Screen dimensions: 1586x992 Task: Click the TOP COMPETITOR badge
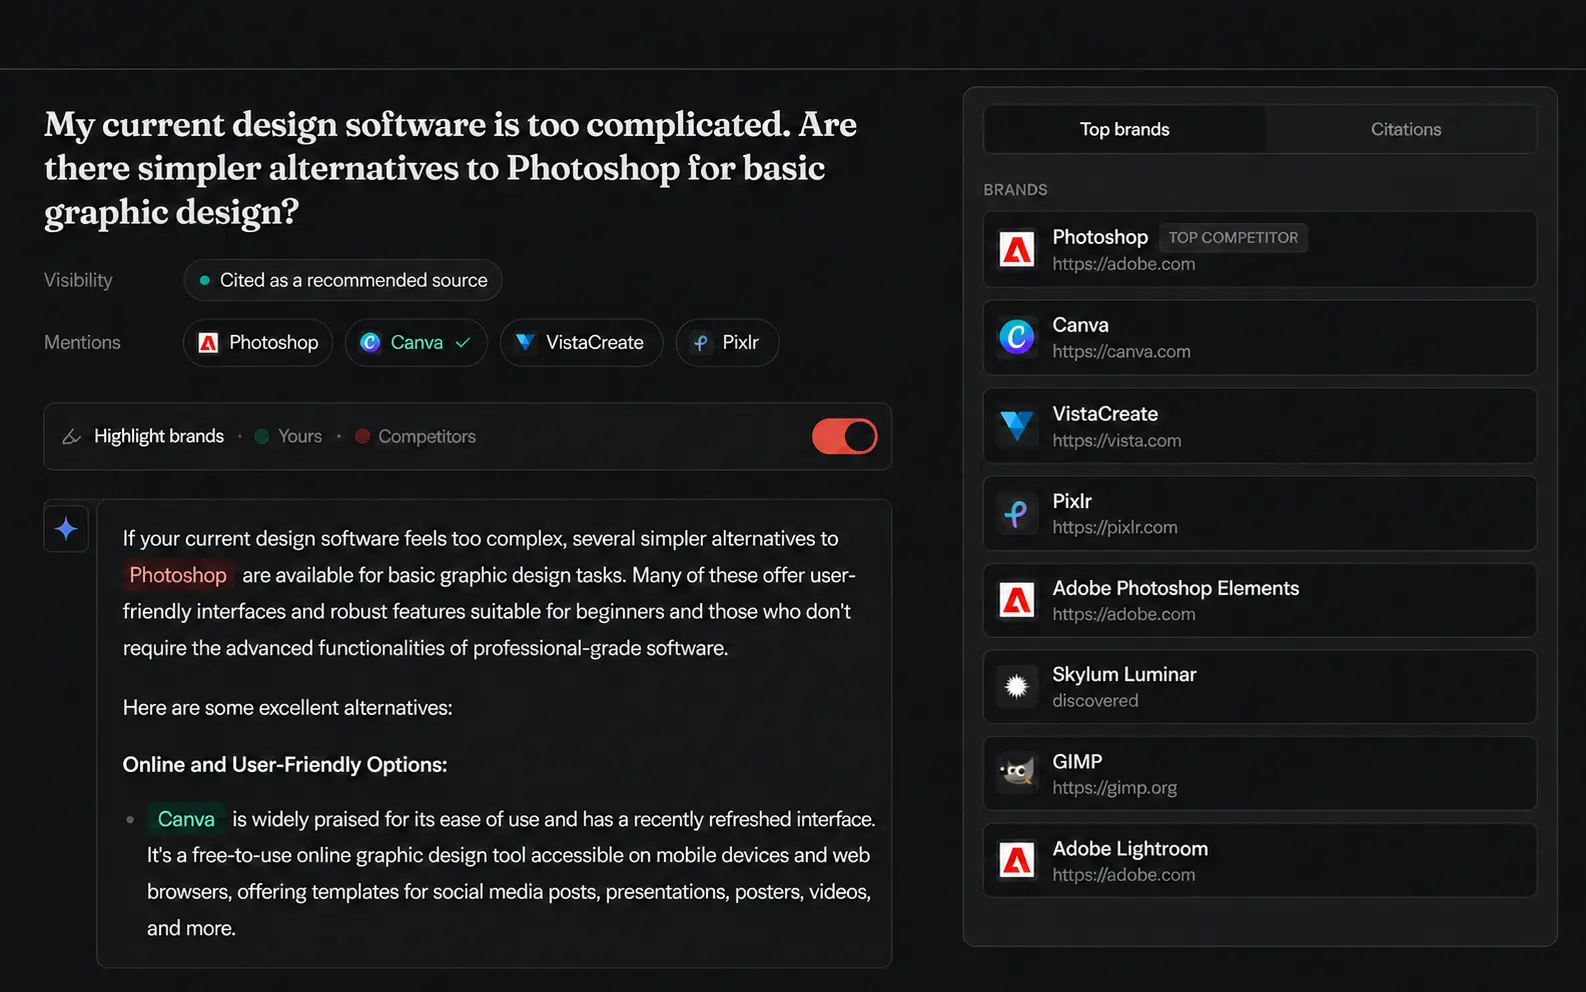1233,238
